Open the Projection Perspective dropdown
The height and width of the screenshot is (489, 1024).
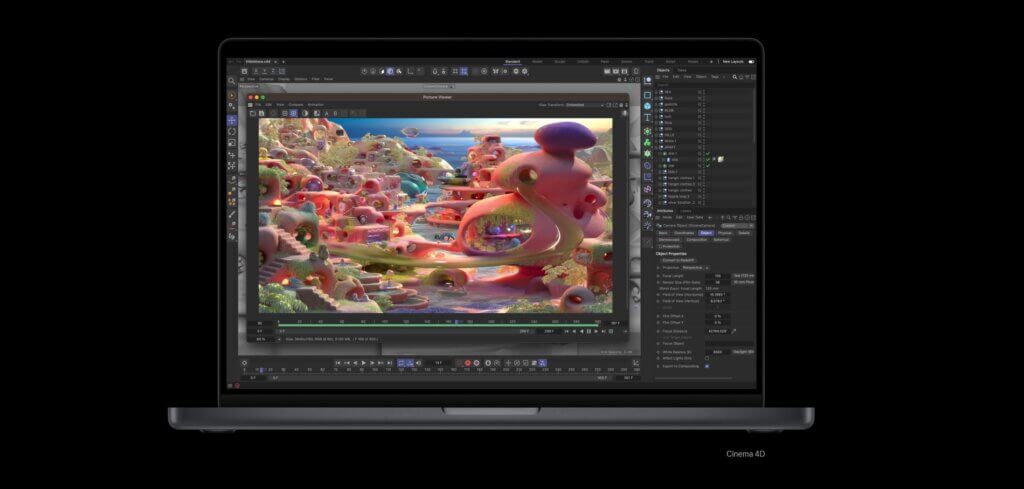click(696, 268)
